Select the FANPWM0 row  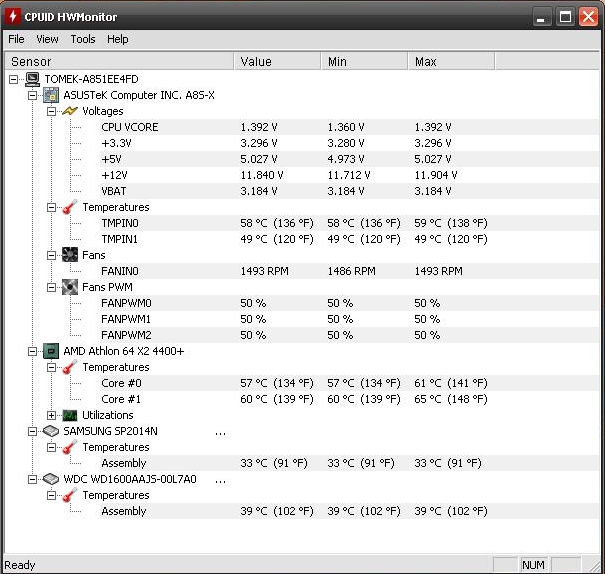point(349,303)
